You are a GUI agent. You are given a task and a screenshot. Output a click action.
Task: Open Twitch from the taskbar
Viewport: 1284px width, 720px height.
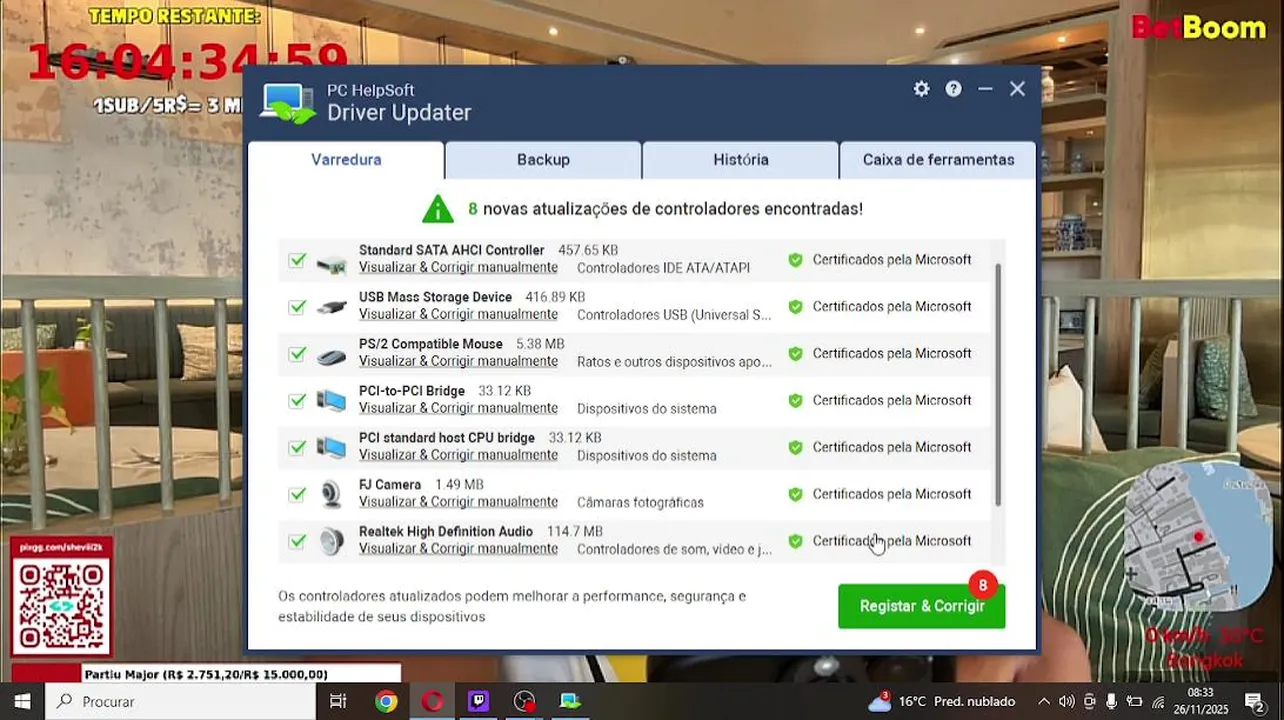click(478, 701)
